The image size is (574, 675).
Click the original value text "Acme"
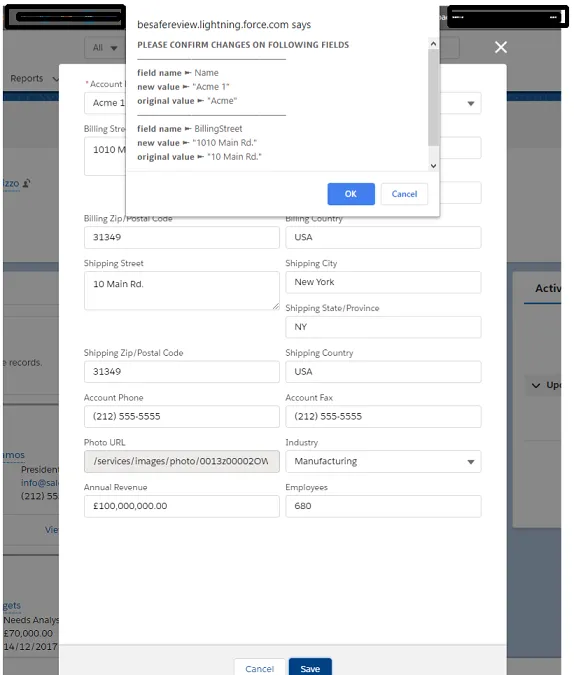[222, 101]
